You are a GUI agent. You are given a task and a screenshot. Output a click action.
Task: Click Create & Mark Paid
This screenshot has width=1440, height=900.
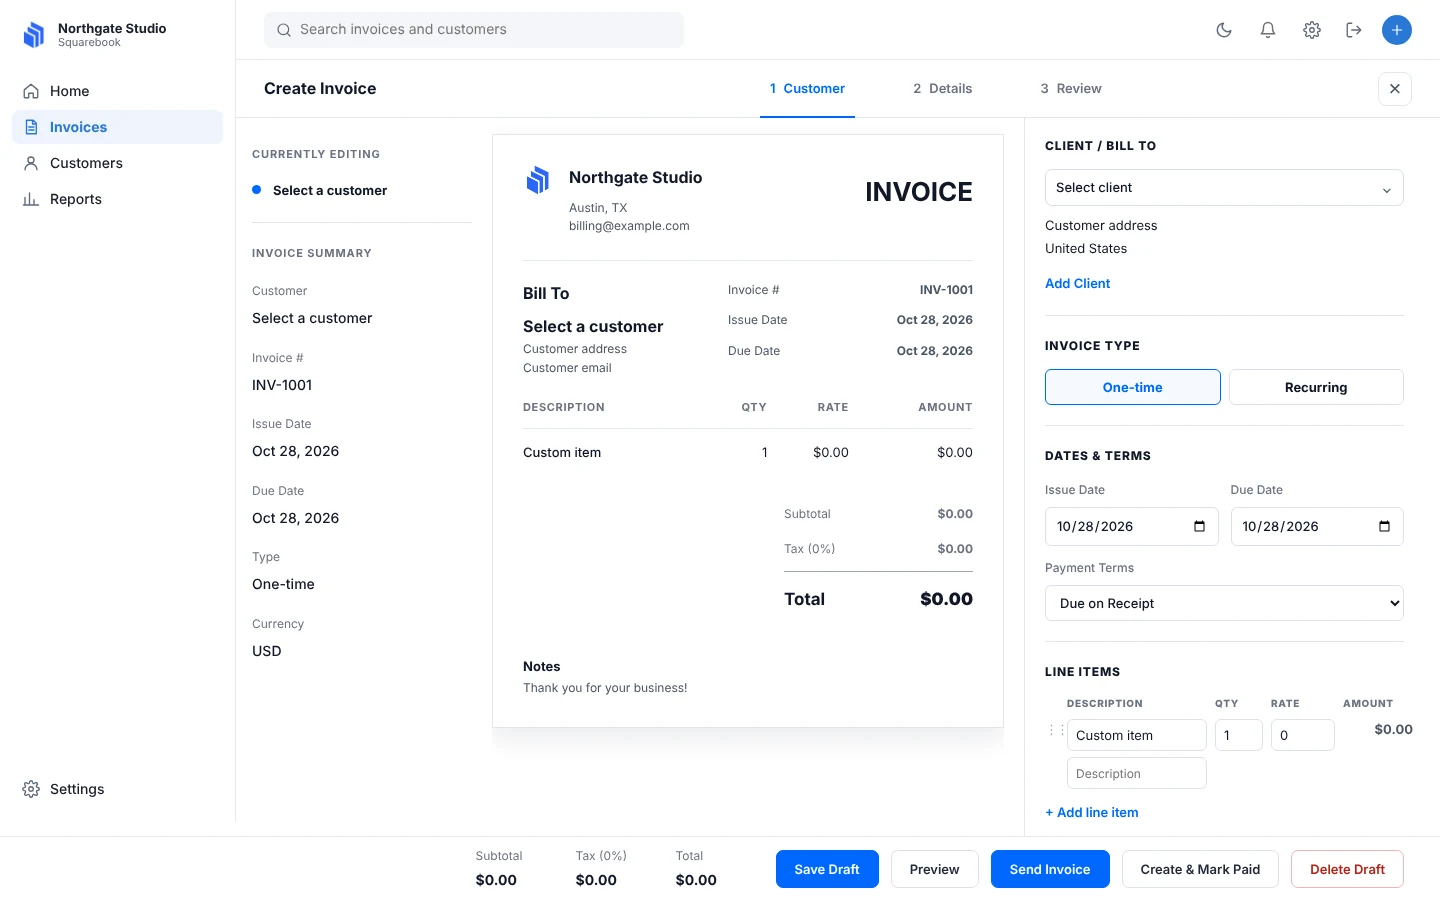(x=1200, y=869)
